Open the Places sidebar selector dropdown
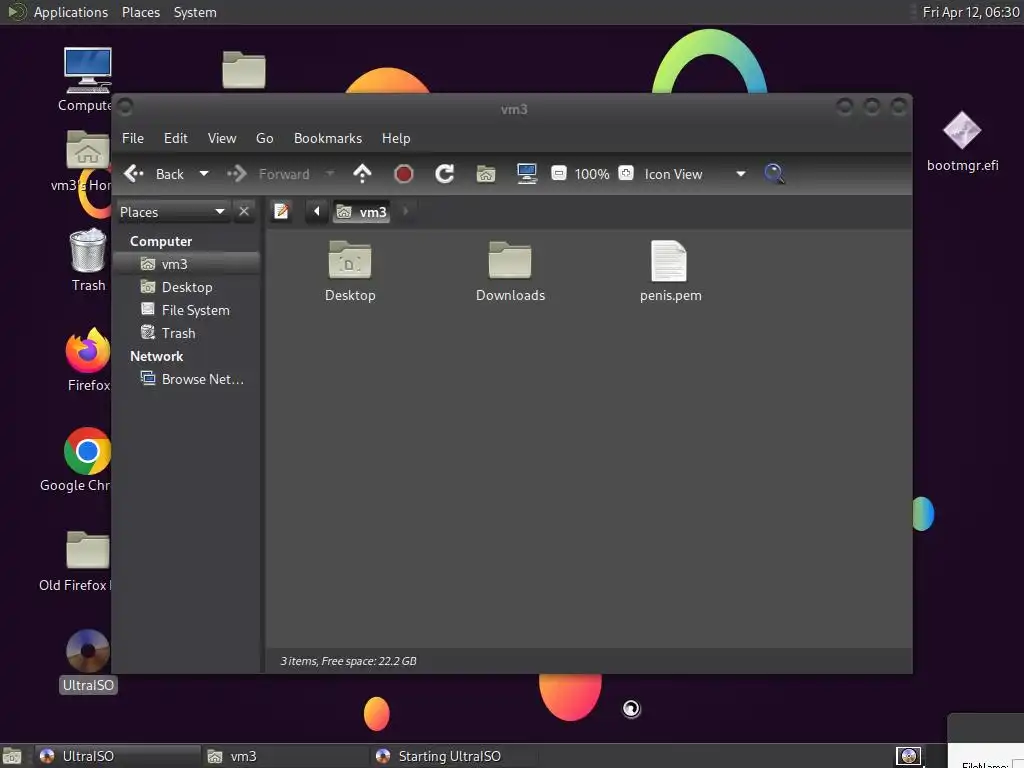 pos(172,212)
